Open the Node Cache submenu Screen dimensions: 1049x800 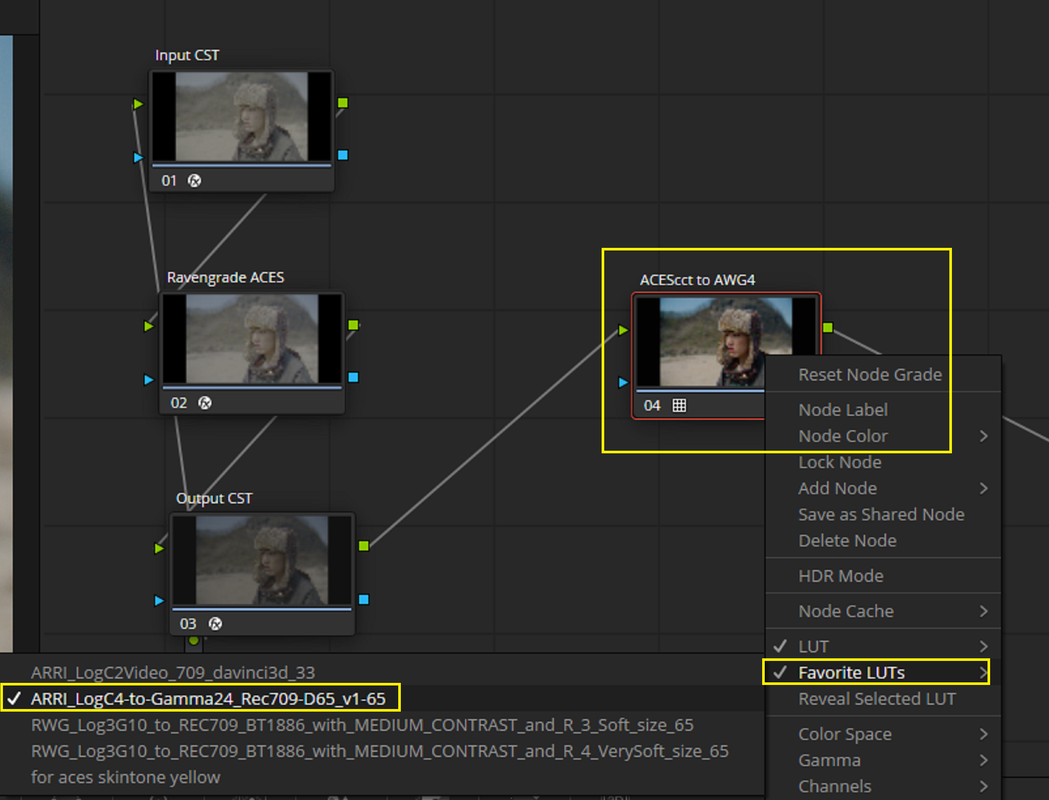[x=883, y=611]
